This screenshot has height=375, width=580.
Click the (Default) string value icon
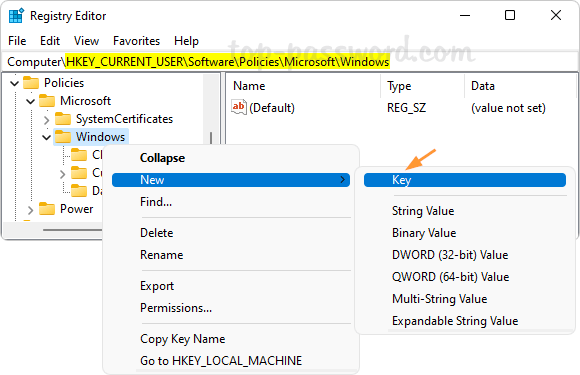[239, 108]
